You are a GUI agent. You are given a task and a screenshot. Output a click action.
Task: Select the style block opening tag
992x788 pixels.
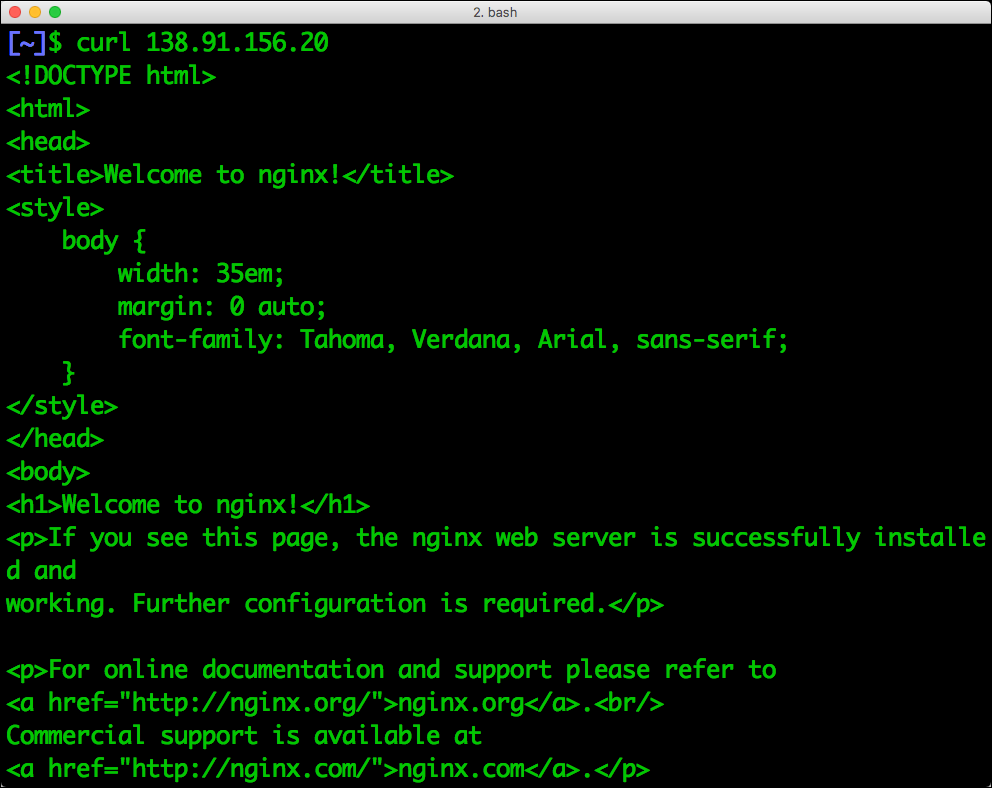(x=55, y=207)
